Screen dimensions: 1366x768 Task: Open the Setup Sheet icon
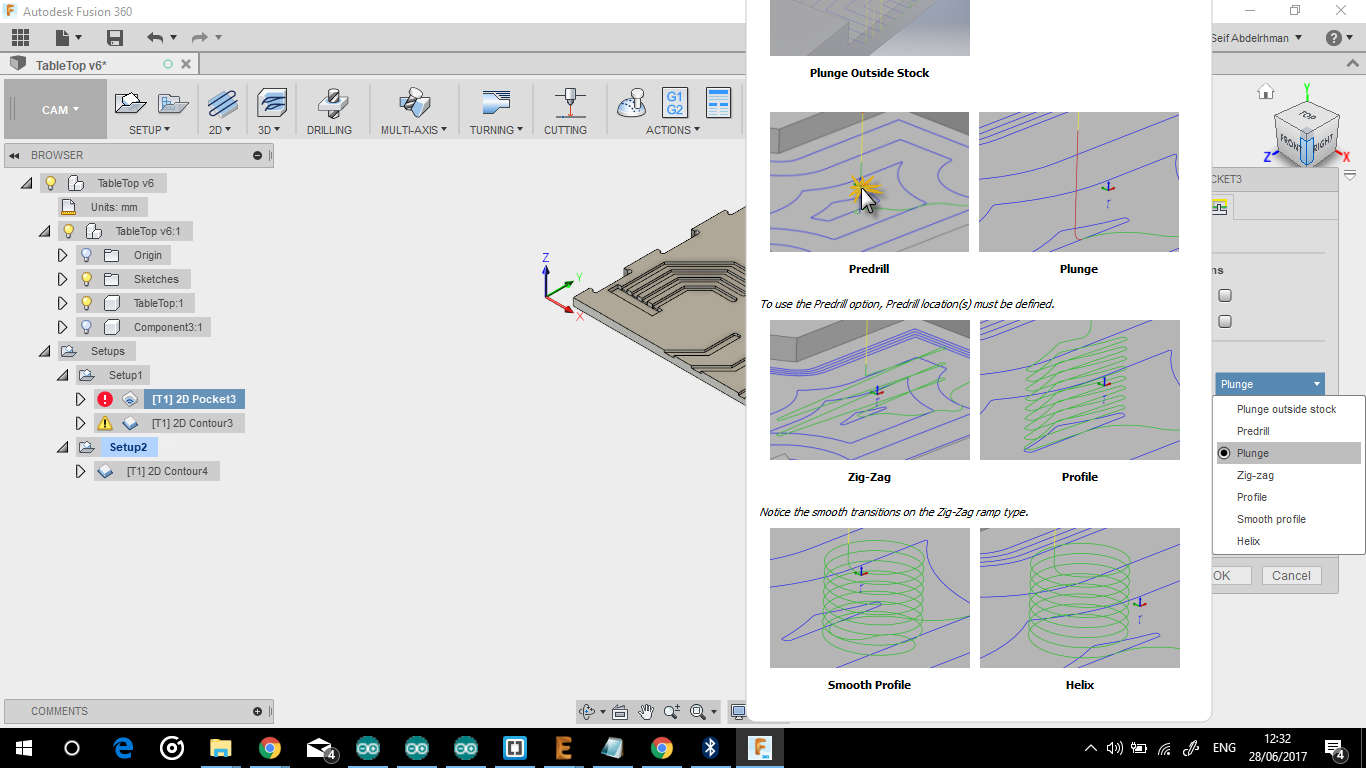(x=719, y=103)
